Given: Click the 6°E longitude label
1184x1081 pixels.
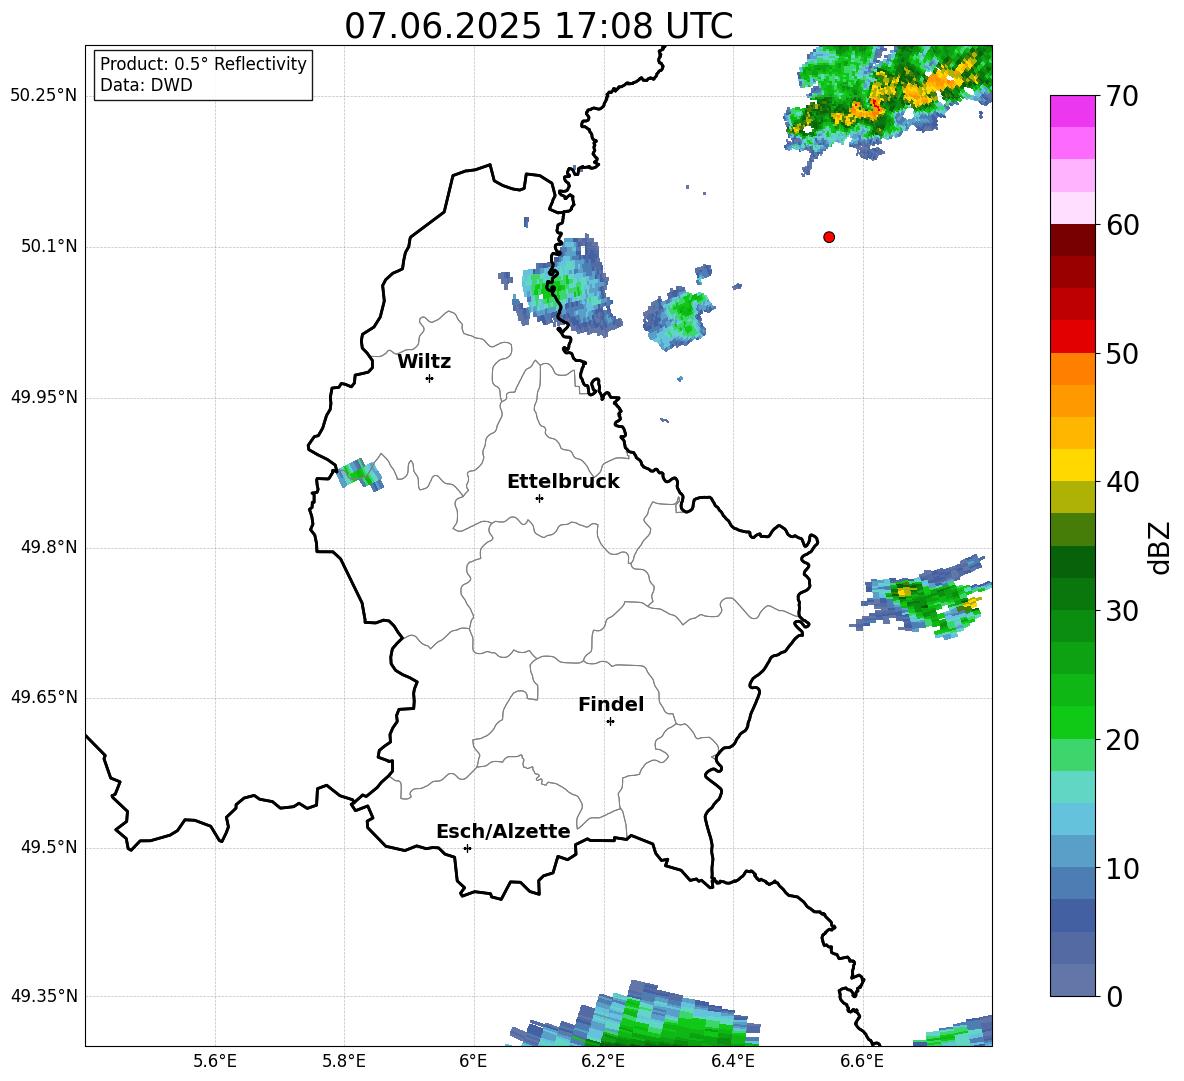Looking at the screenshot, I should [473, 1061].
